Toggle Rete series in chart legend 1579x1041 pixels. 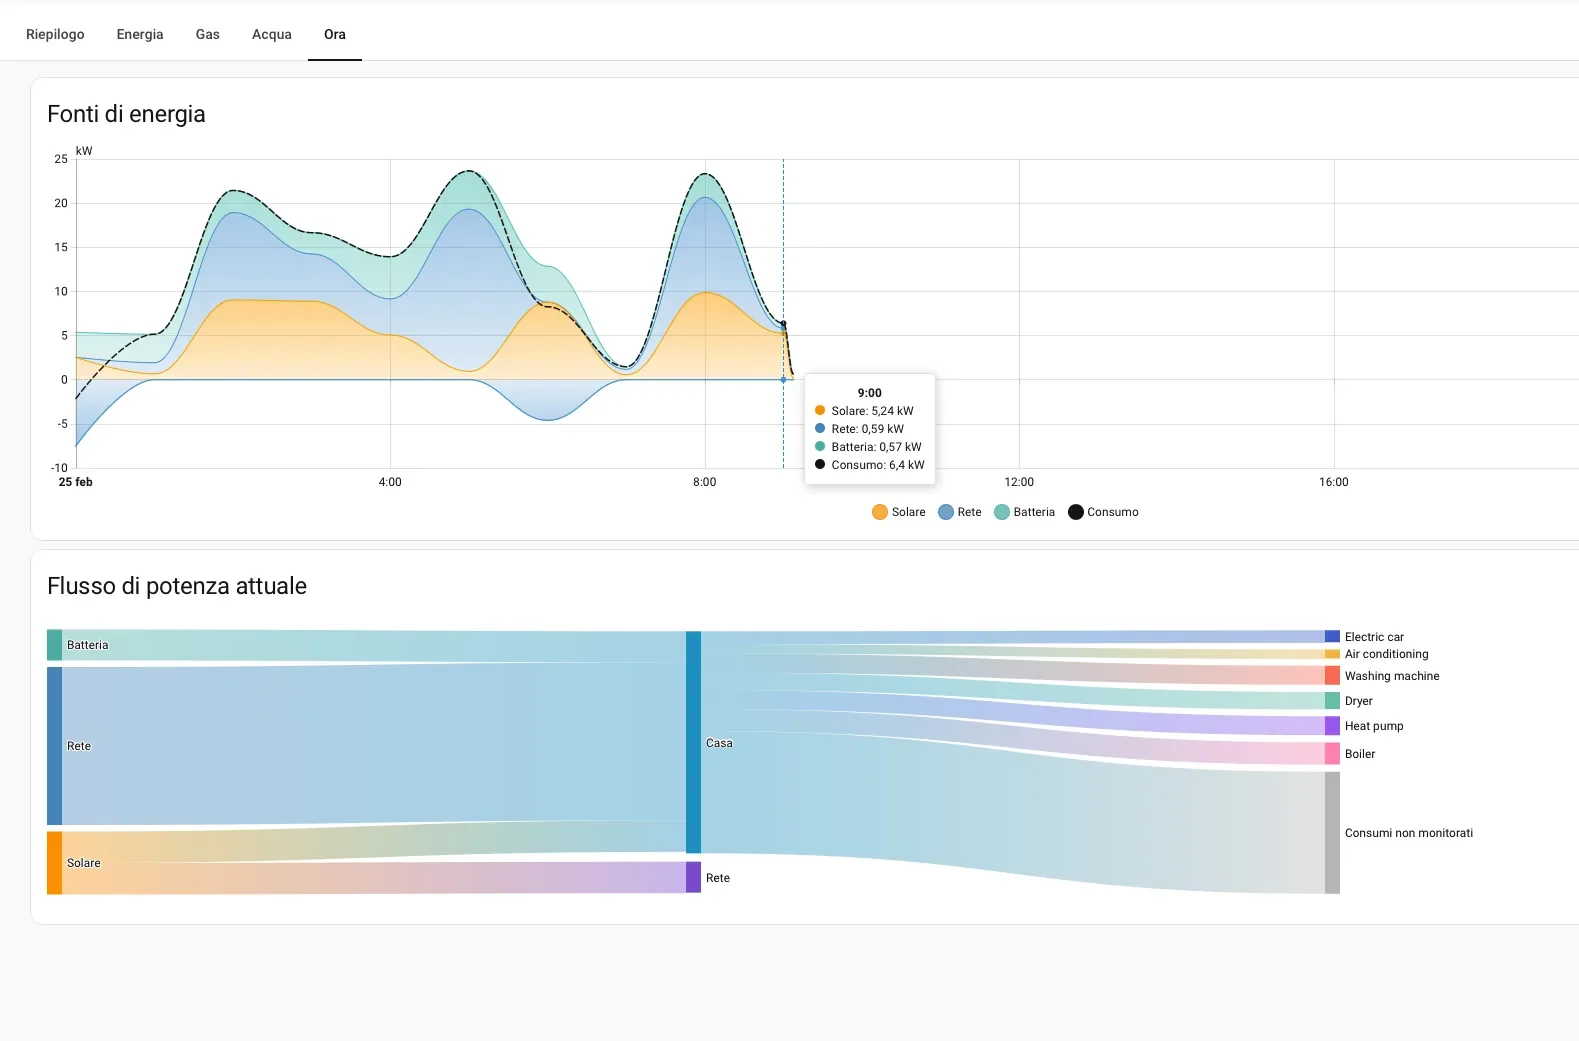(960, 512)
